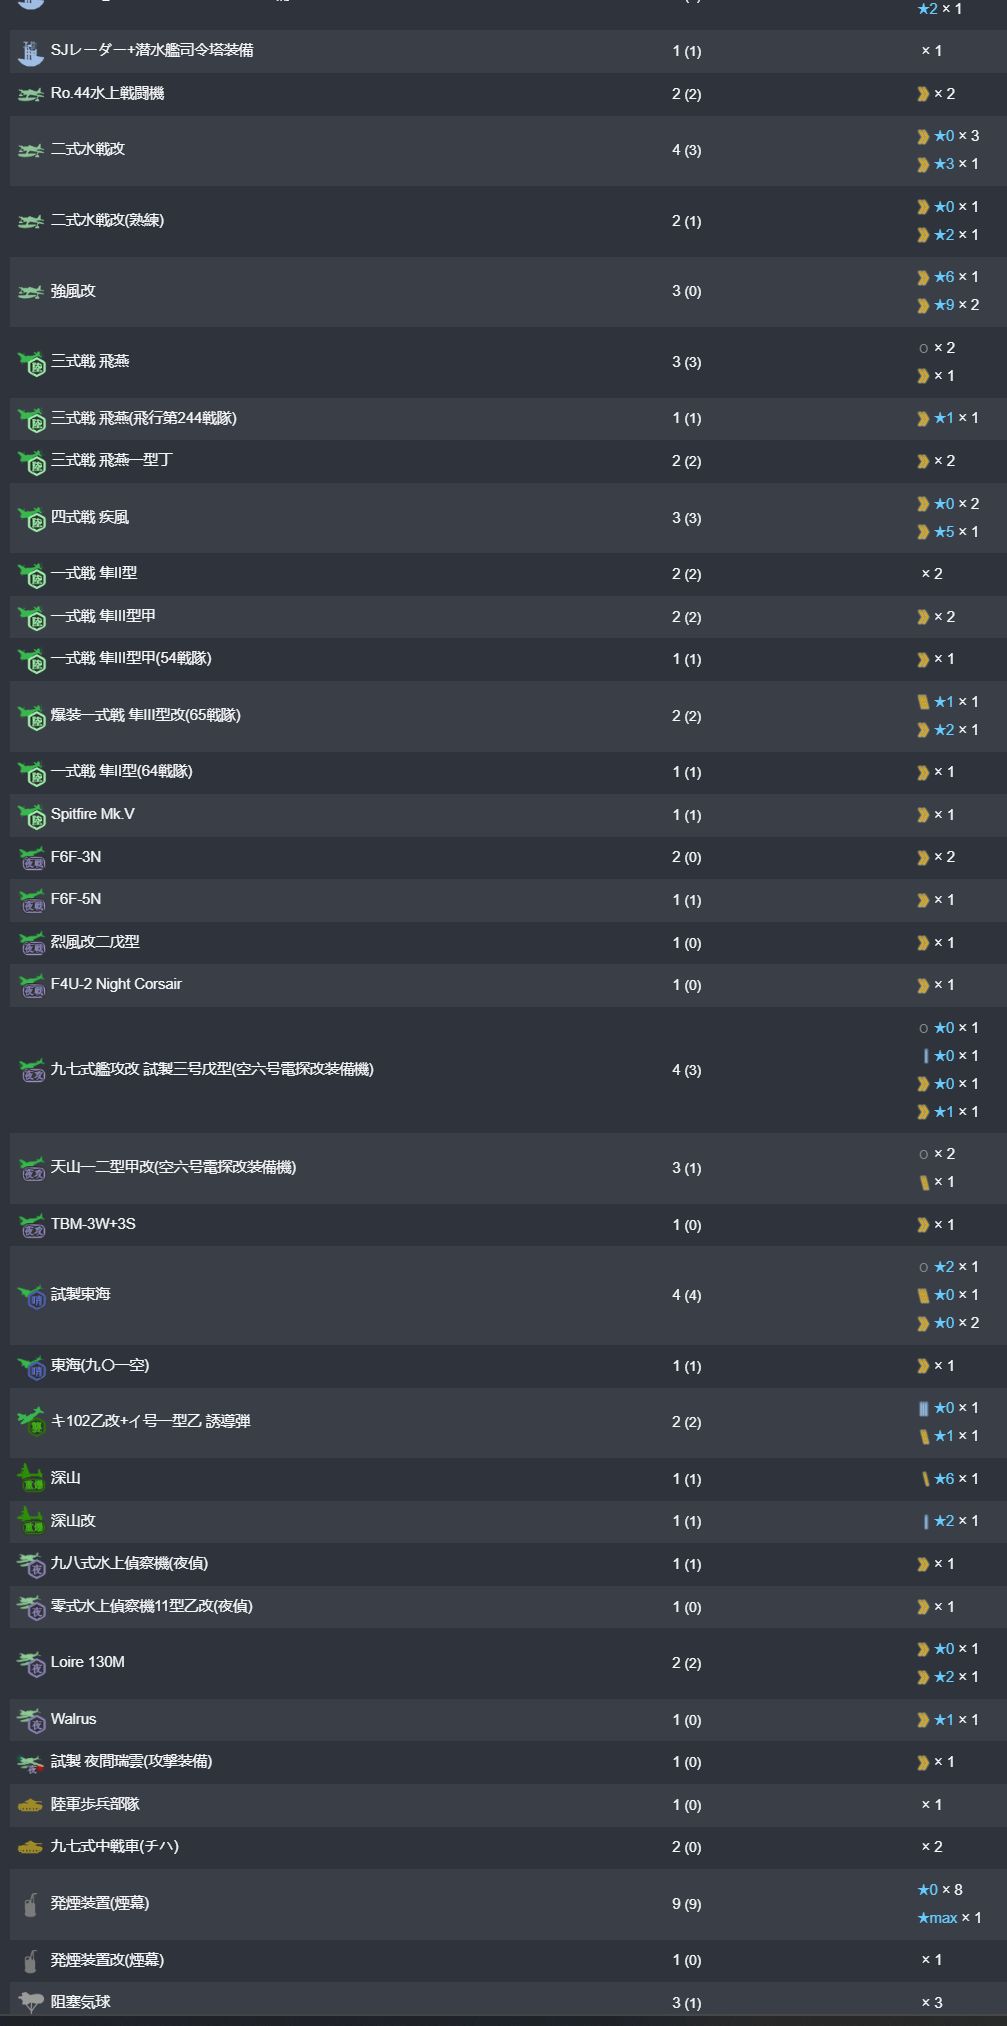Click the ★9 × 2 entry for 強風改
Image resolution: width=1007 pixels, height=2026 pixels.
pos(948,306)
